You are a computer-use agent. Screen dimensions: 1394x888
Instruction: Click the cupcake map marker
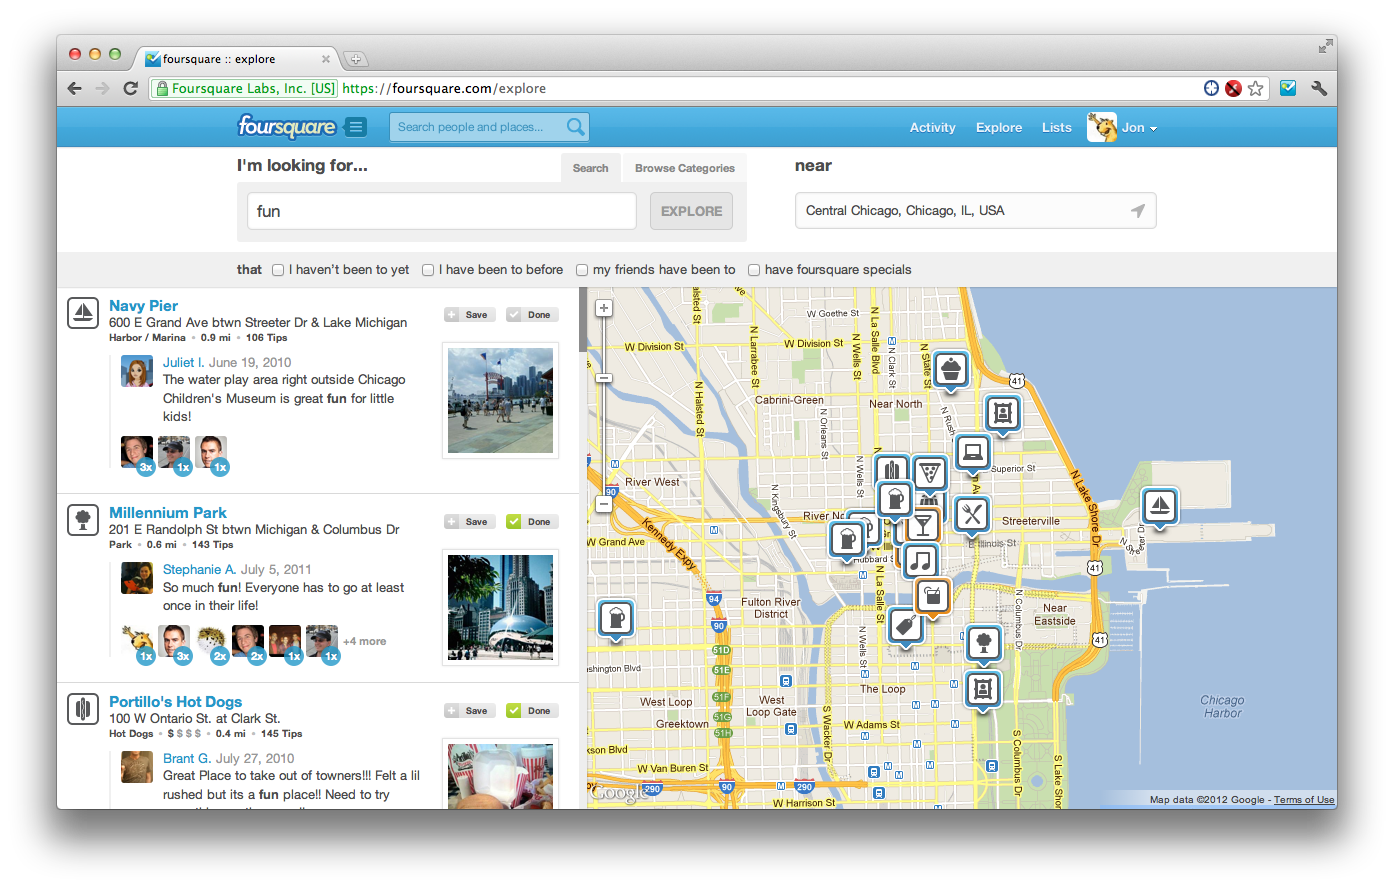tap(950, 370)
